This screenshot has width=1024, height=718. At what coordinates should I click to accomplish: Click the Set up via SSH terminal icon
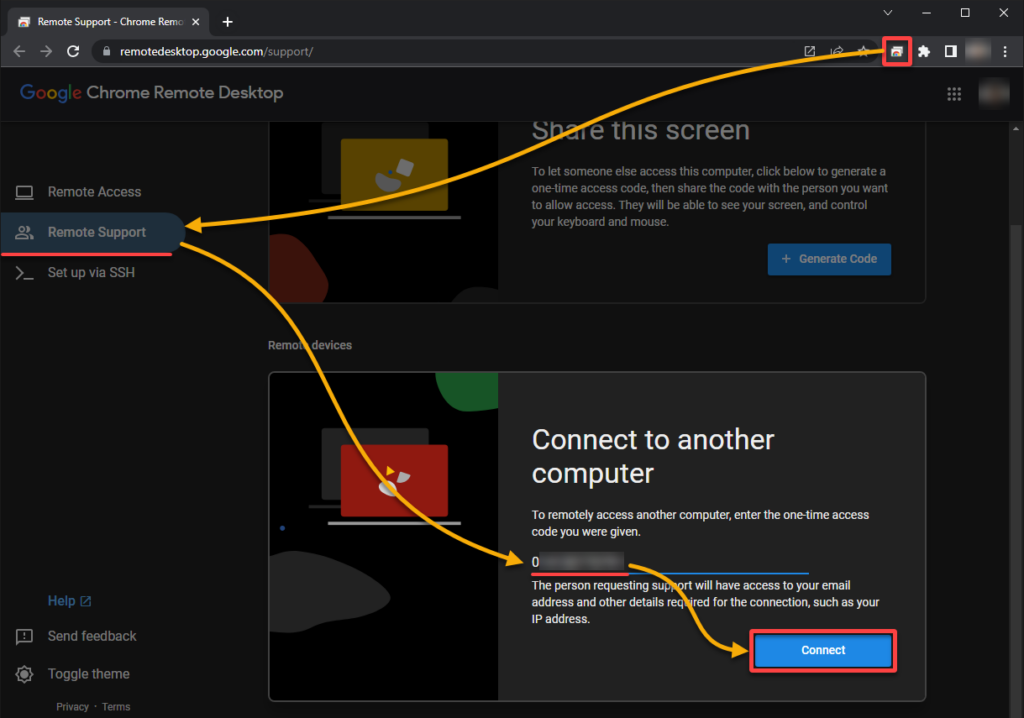coord(24,272)
